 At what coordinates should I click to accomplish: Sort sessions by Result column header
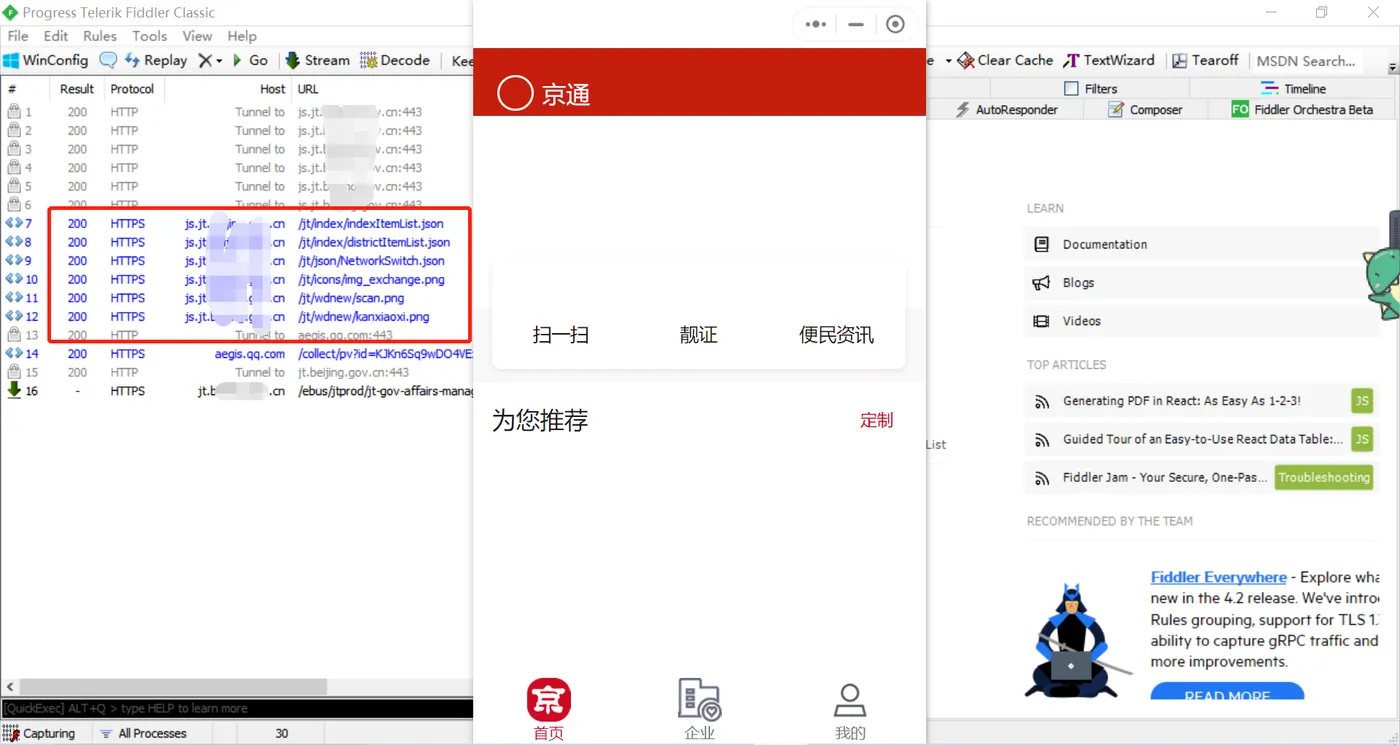tap(77, 89)
